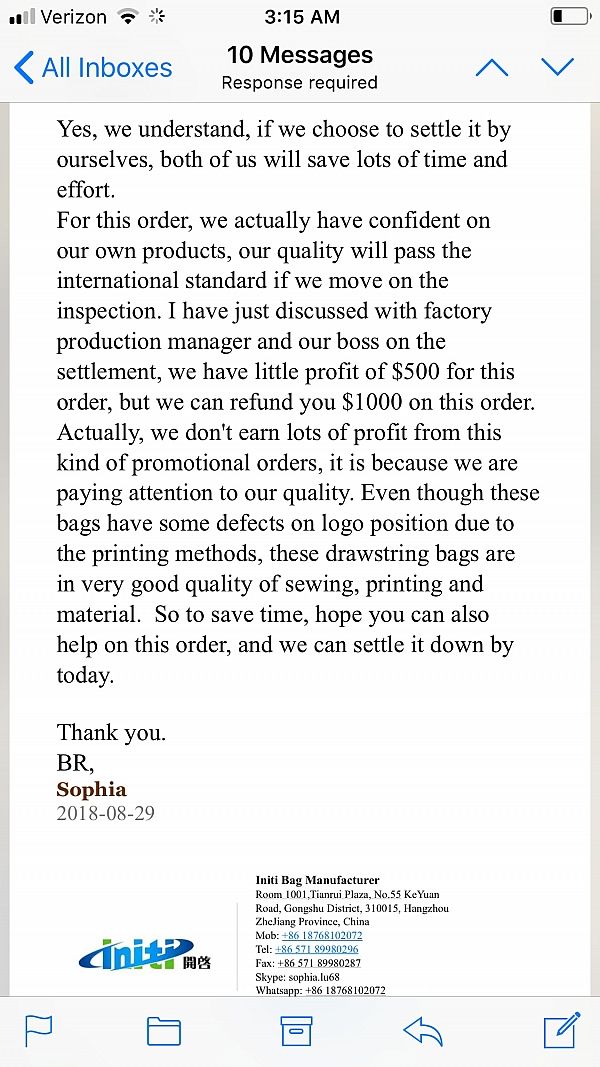Open the move-to-folder icon

[x=164, y=1031]
